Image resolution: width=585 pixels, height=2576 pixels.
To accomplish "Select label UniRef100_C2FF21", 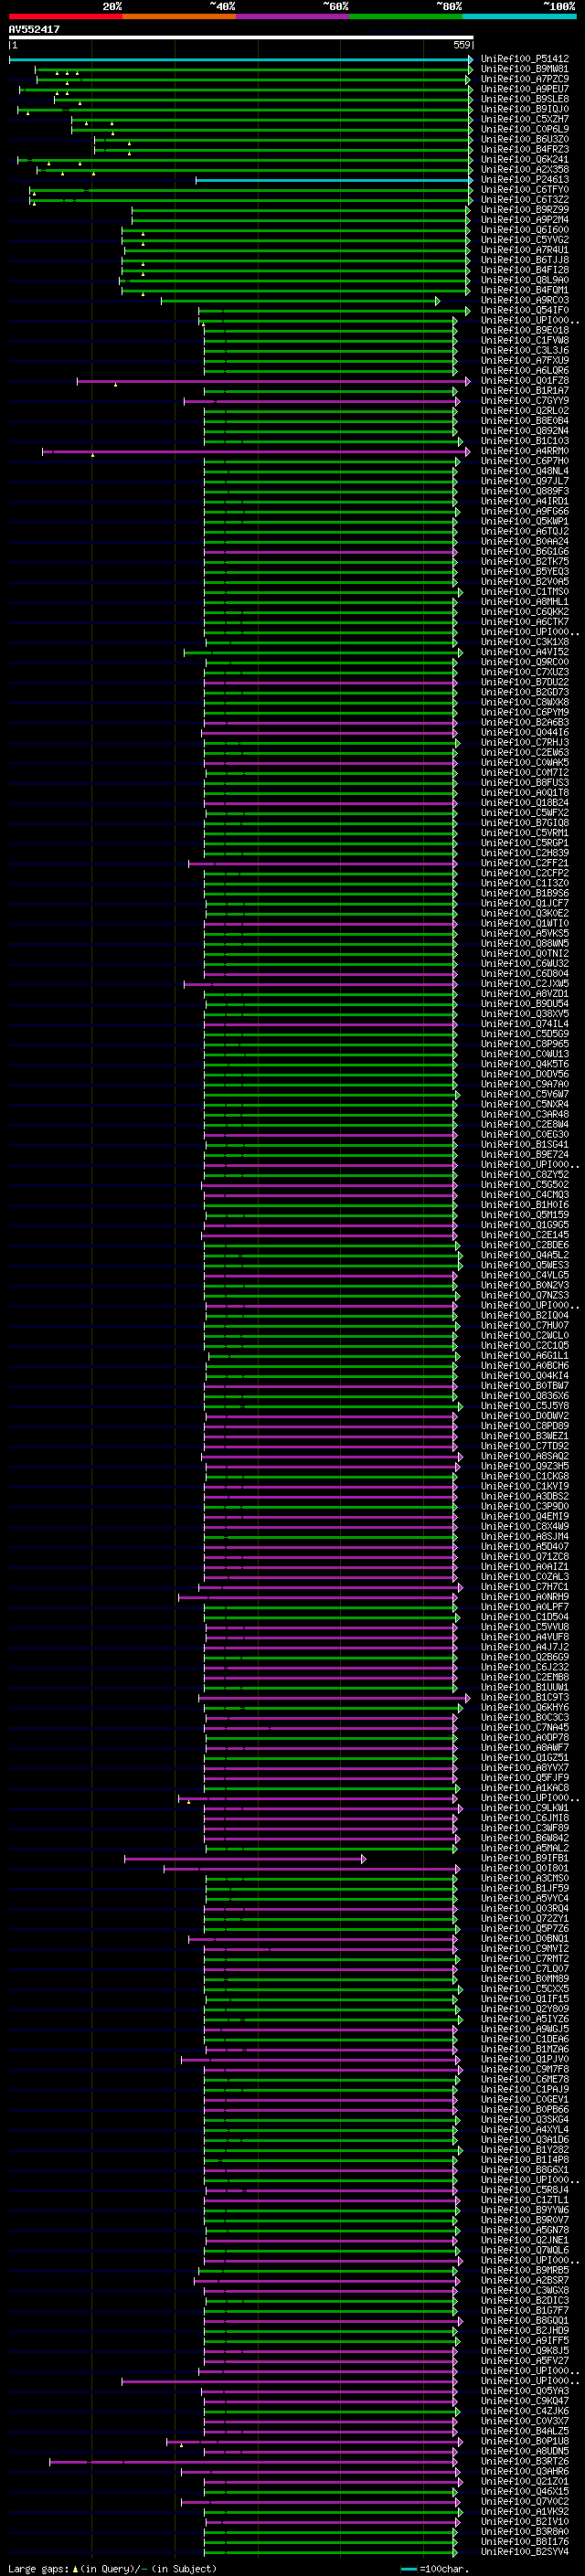I will (525, 864).
